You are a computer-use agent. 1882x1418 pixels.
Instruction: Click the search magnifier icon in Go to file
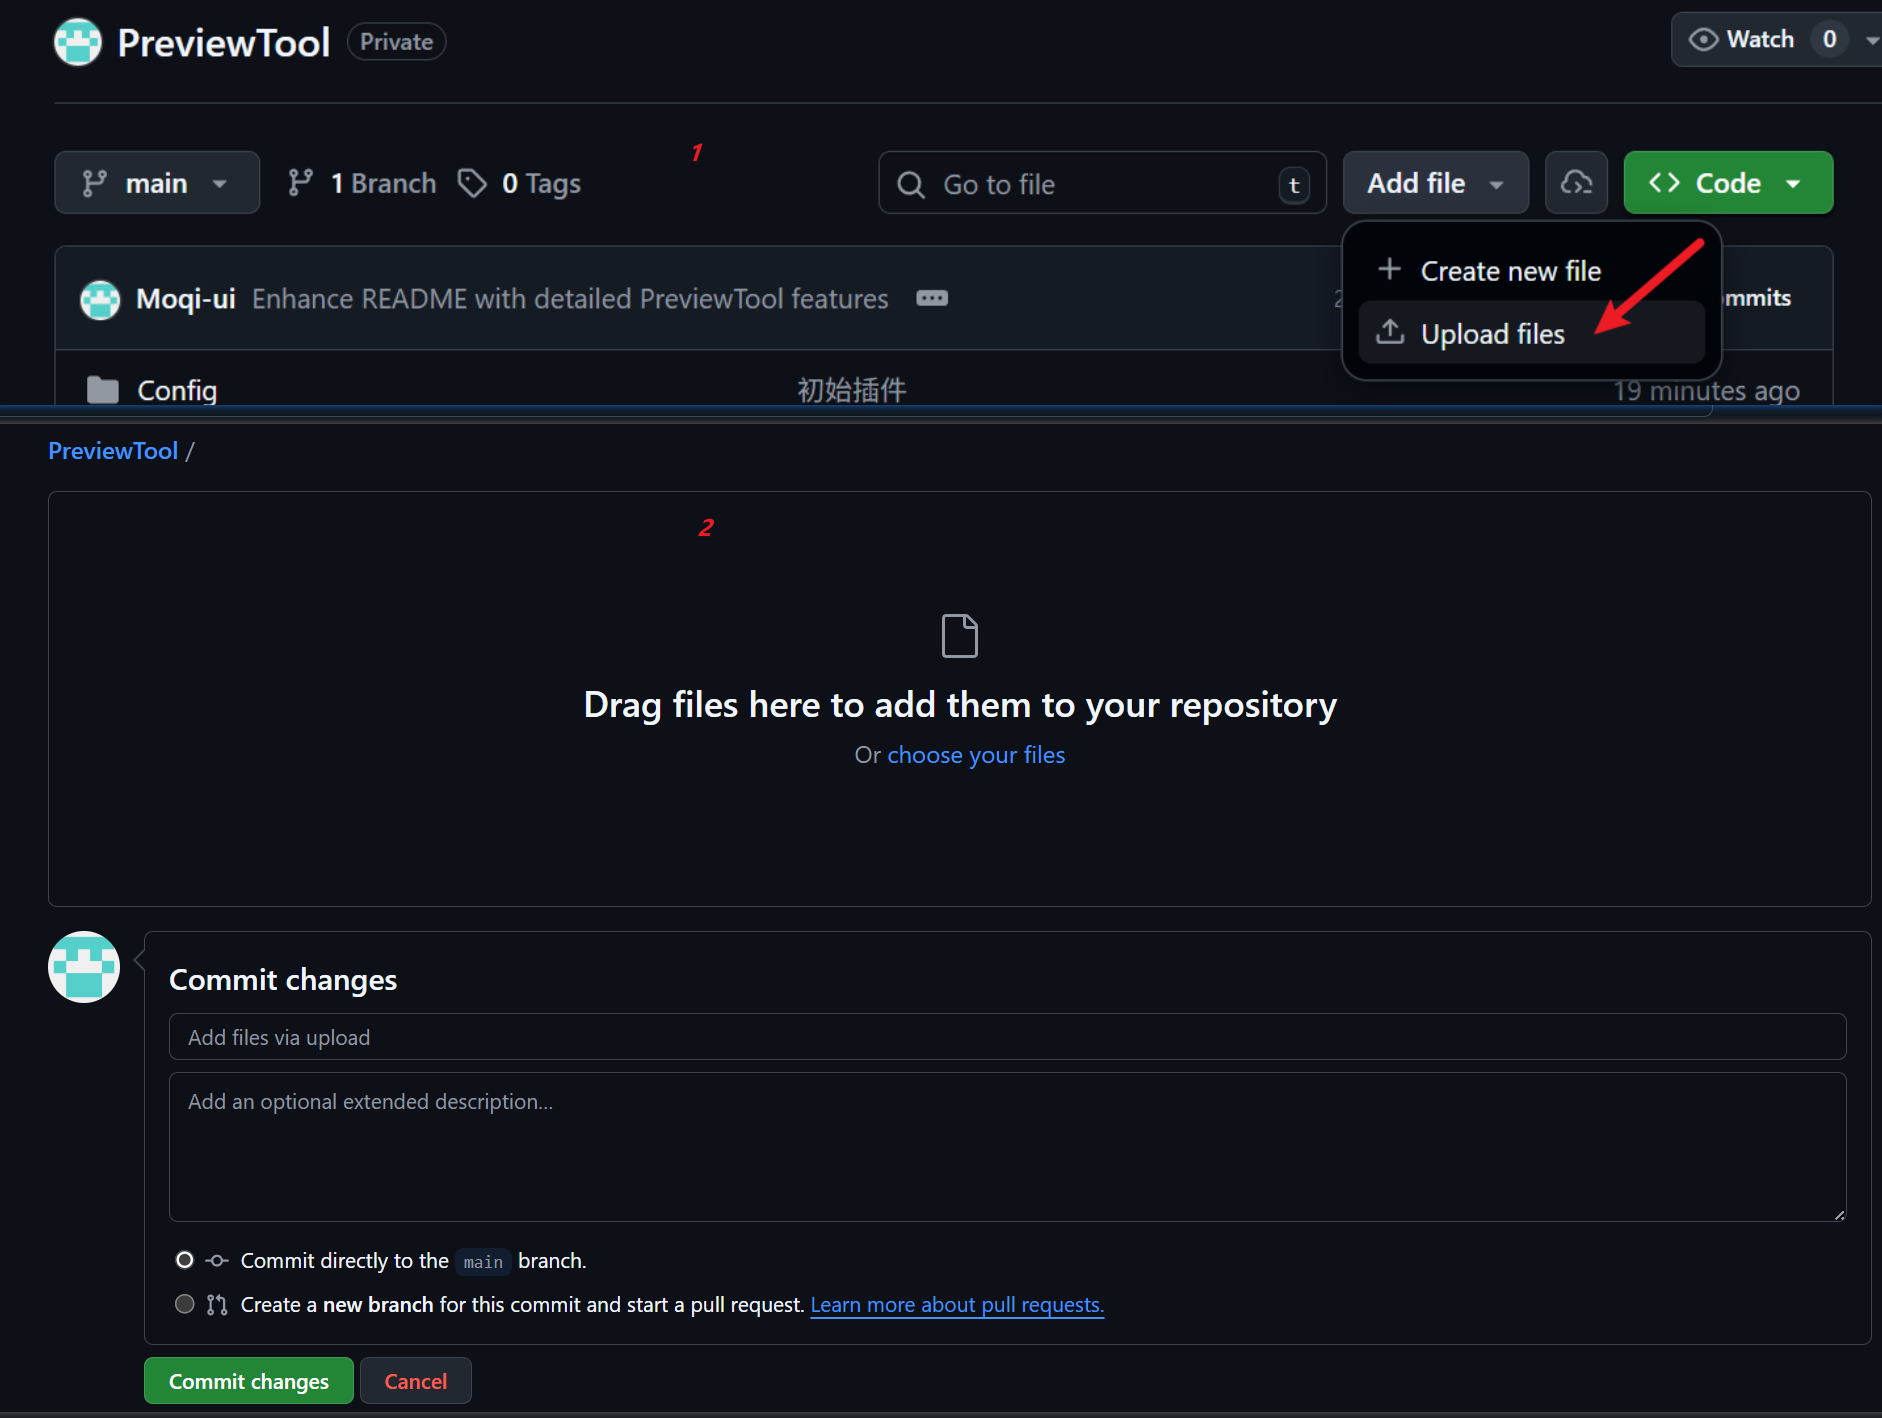click(x=911, y=184)
